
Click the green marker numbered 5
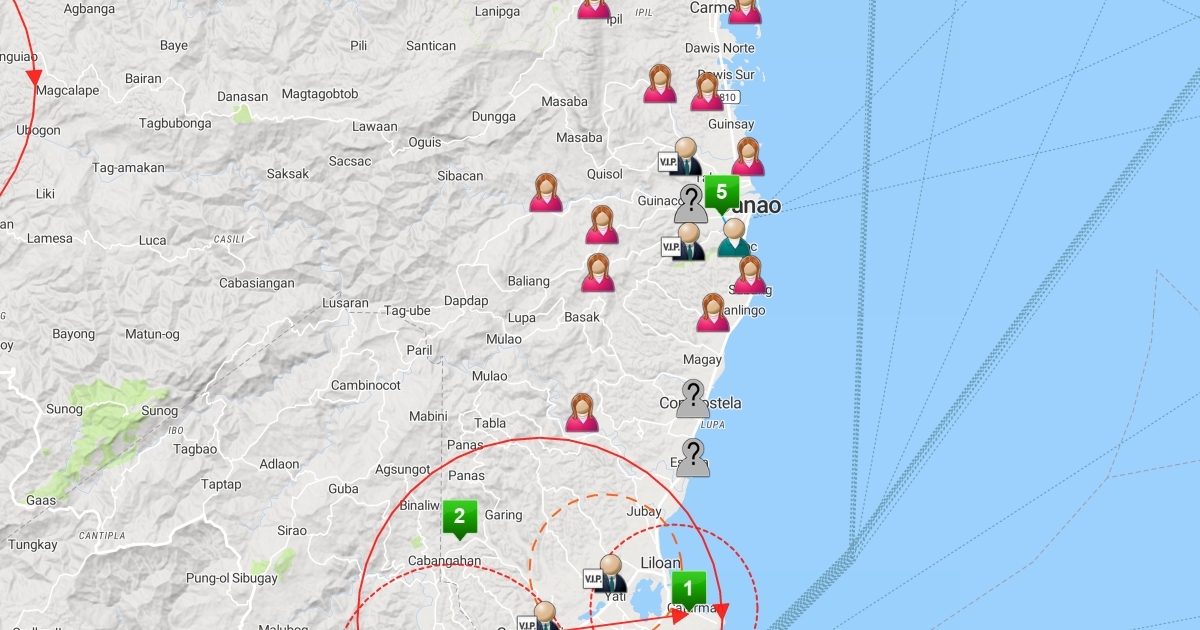pyautogui.click(x=721, y=192)
